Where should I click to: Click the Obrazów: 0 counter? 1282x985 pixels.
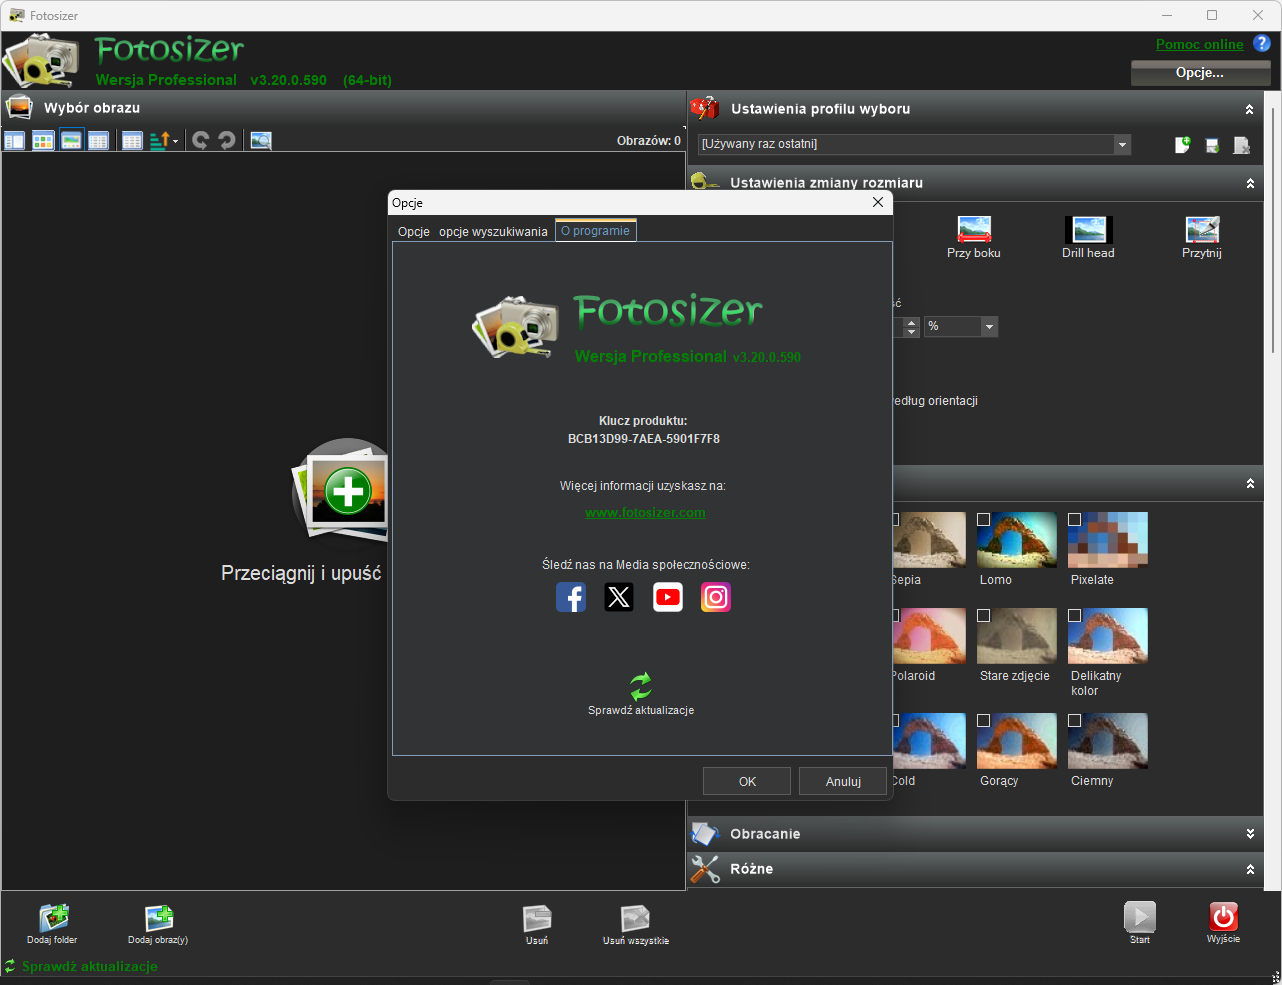[649, 141]
